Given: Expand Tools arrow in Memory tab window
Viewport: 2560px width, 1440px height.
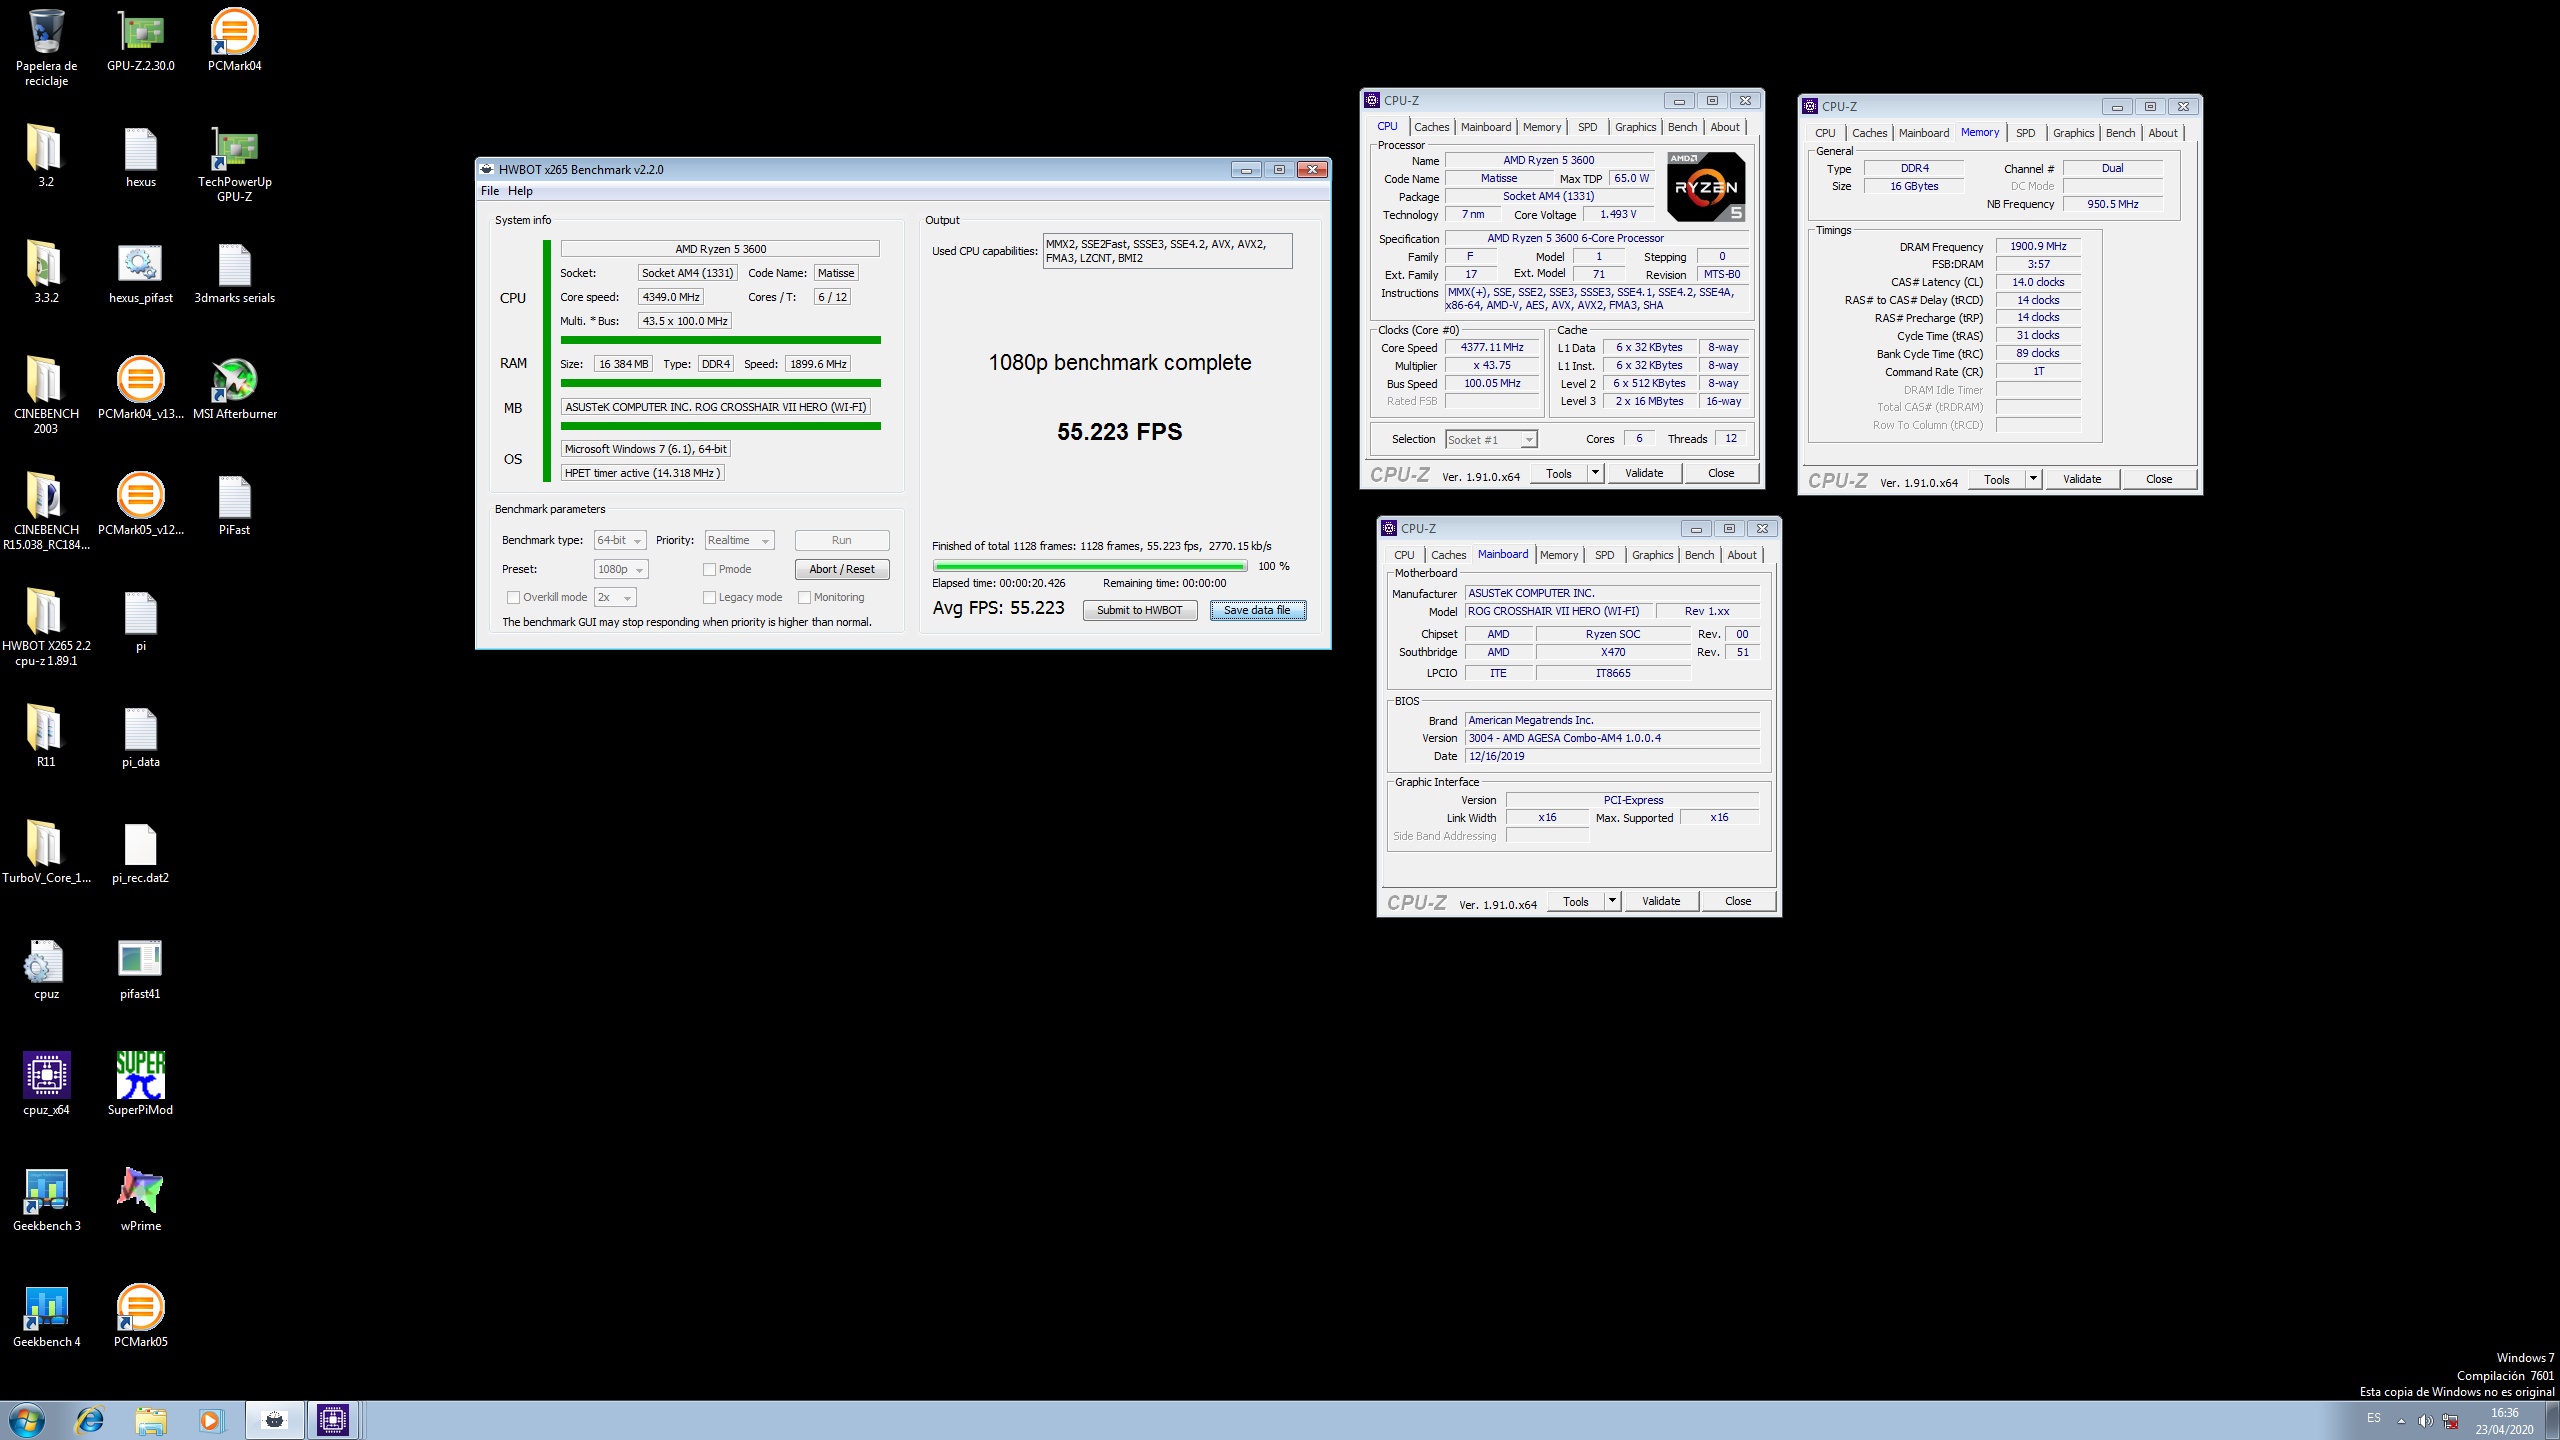Looking at the screenshot, I should click(2033, 479).
